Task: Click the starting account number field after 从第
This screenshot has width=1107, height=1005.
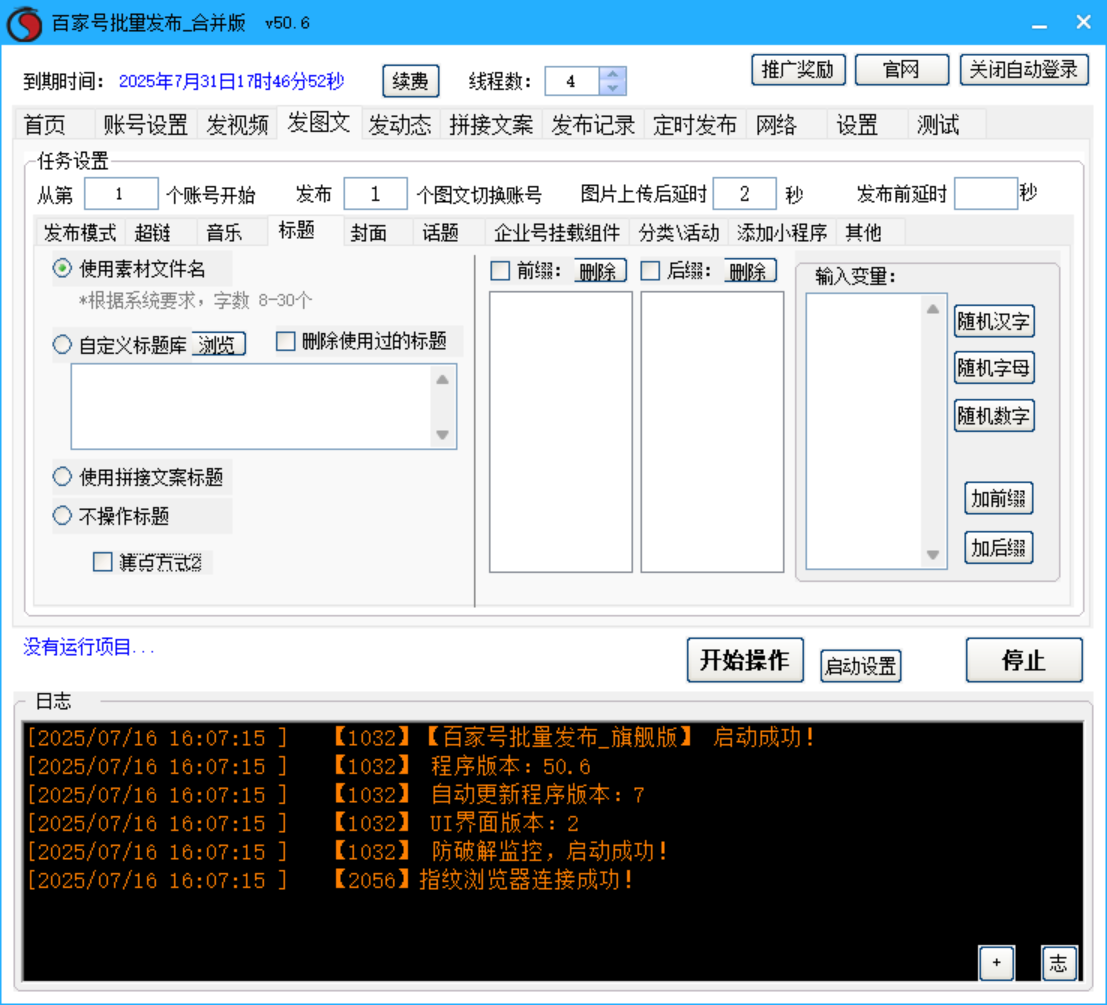Action: 121,193
